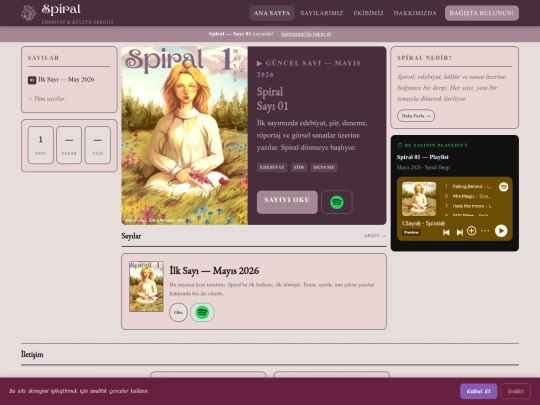Click the Spiral logo emblem in header

click(x=29, y=13)
